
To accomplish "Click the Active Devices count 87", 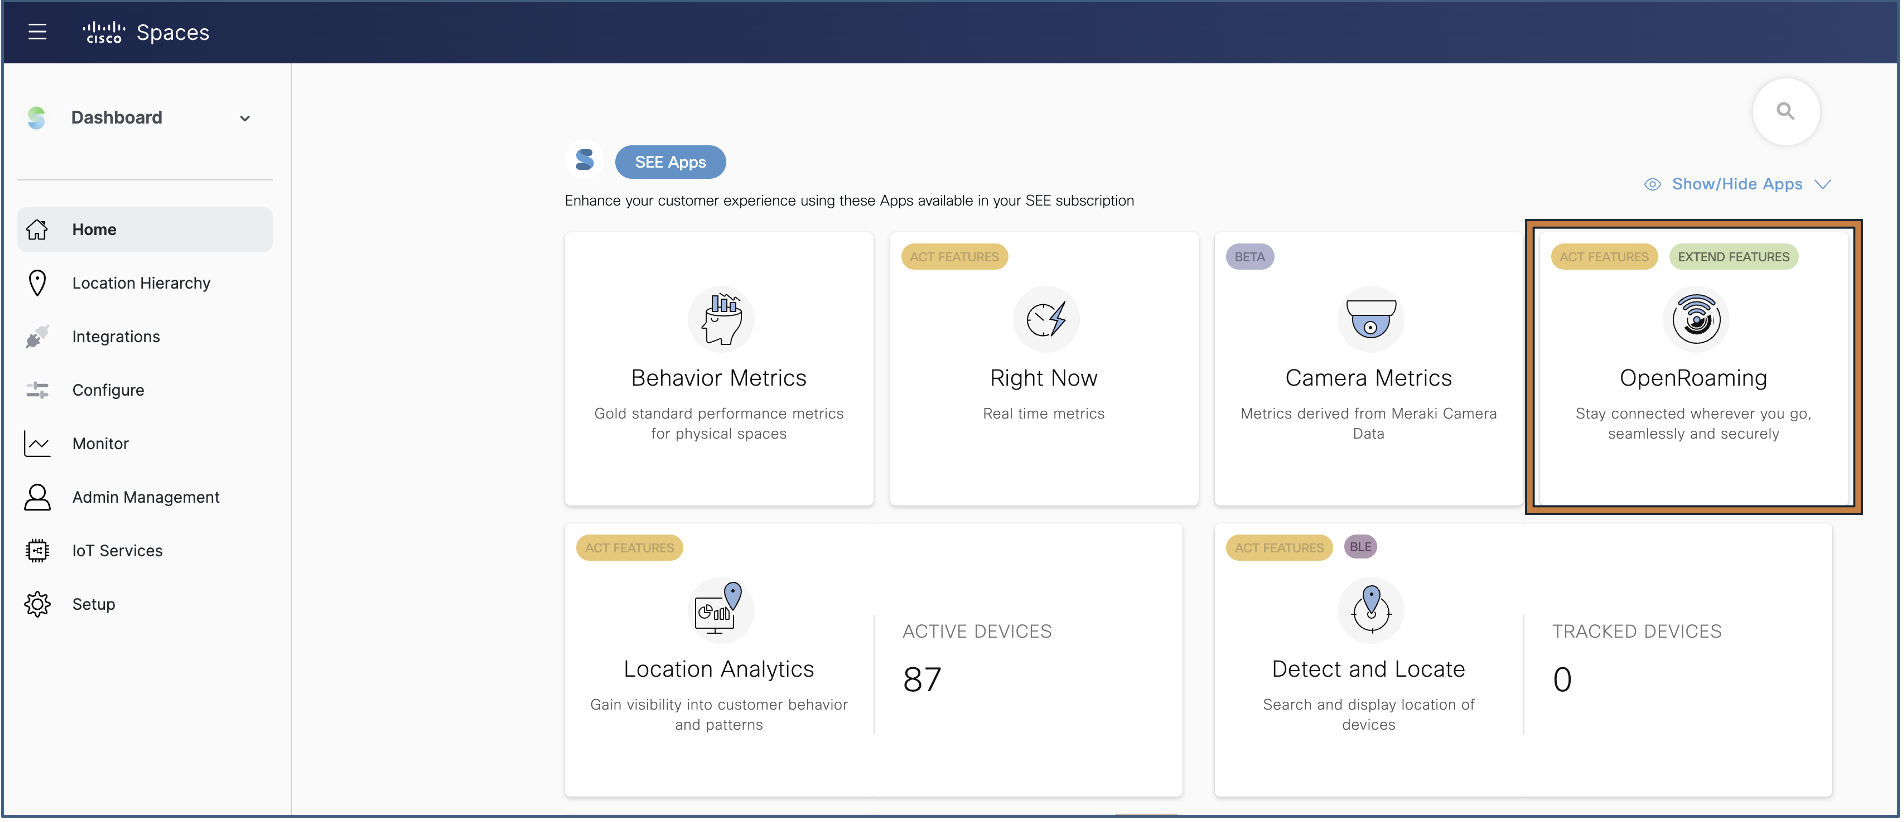I will click(921, 680).
